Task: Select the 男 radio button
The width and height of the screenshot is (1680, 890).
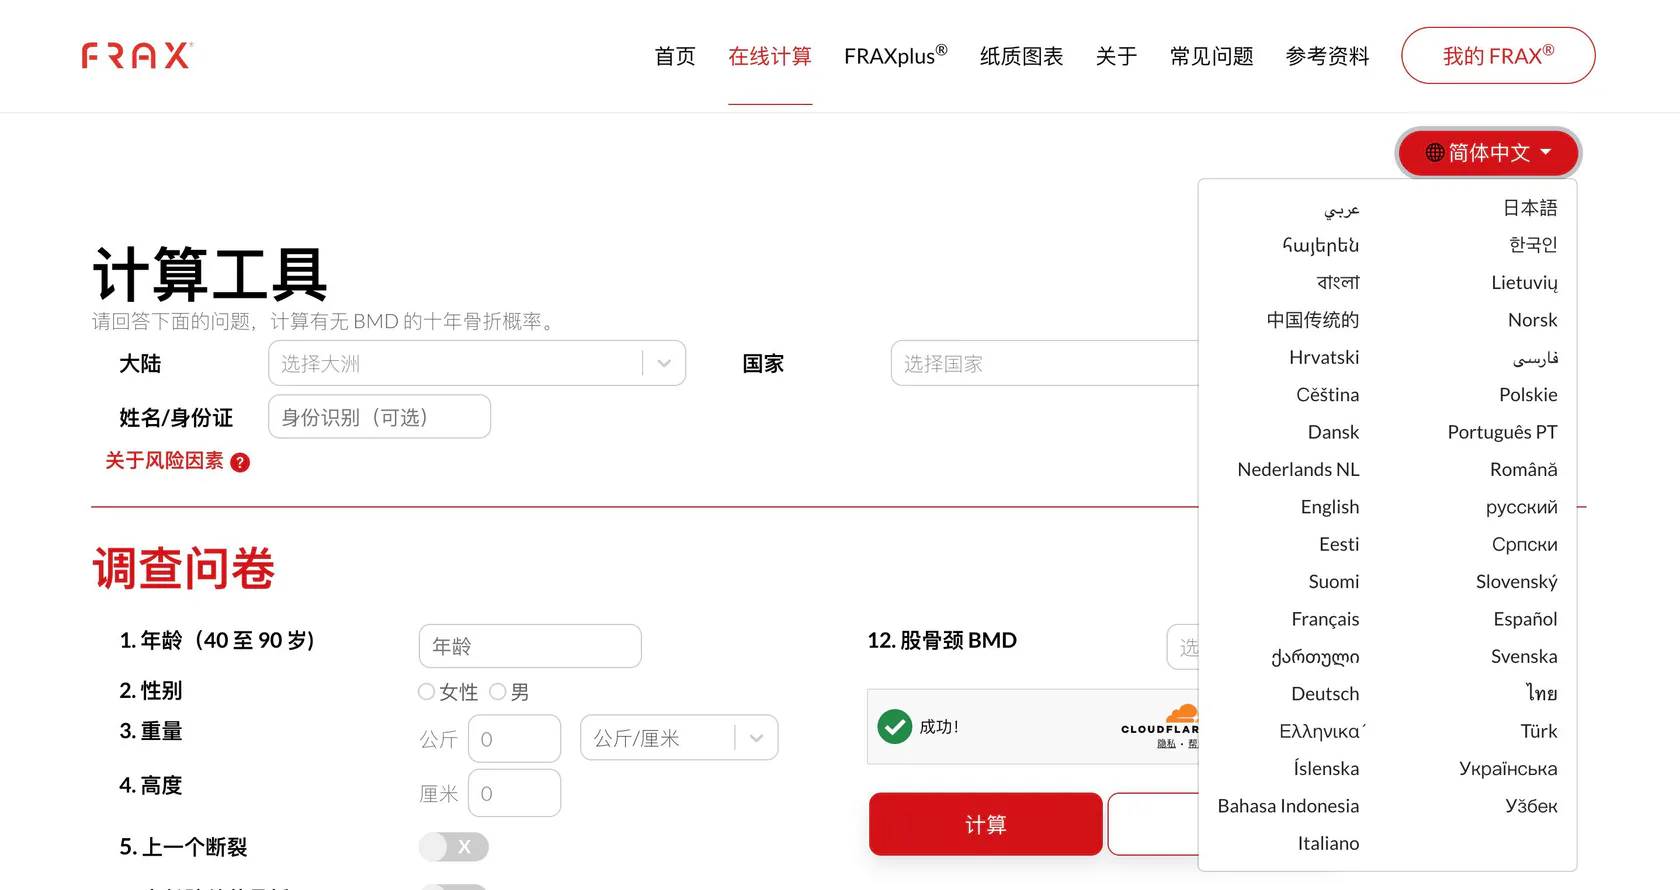Action: tap(498, 691)
